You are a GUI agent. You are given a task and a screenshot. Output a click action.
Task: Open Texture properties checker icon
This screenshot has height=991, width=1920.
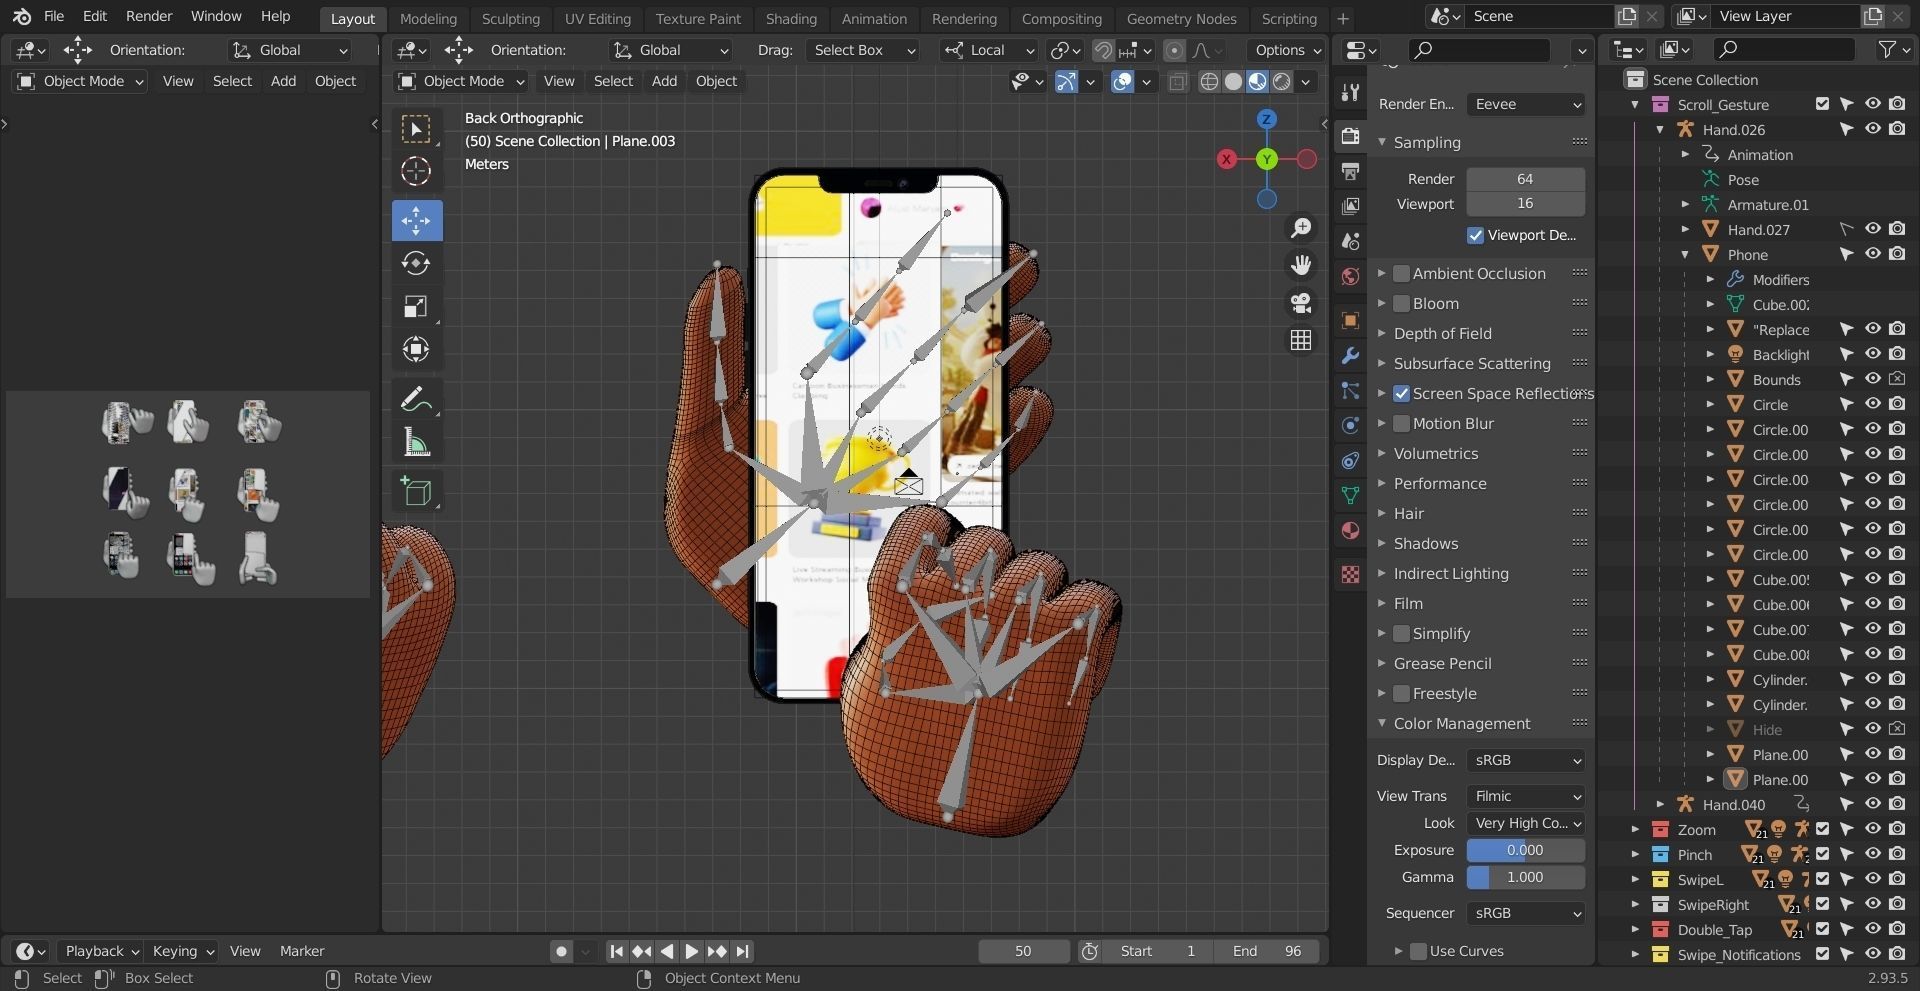1350,574
